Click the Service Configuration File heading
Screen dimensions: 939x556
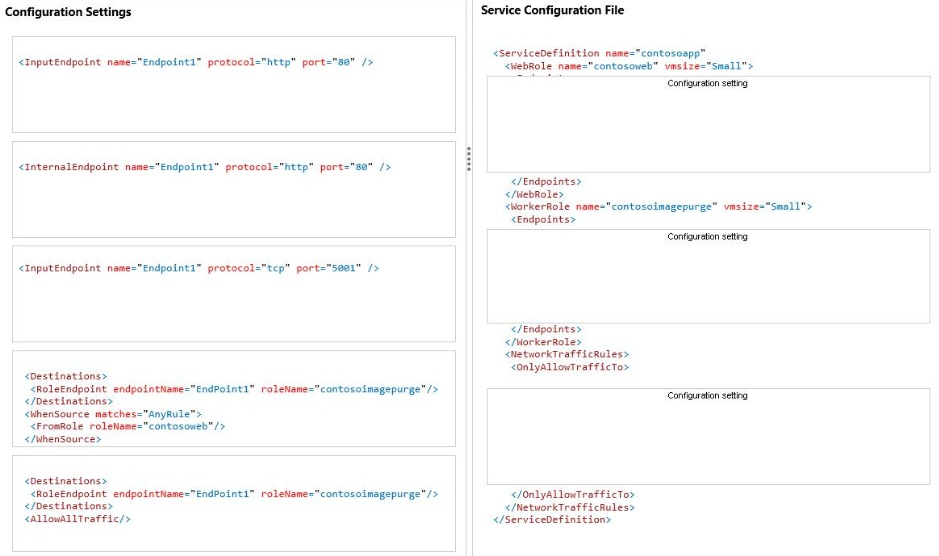[x=552, y=10]
